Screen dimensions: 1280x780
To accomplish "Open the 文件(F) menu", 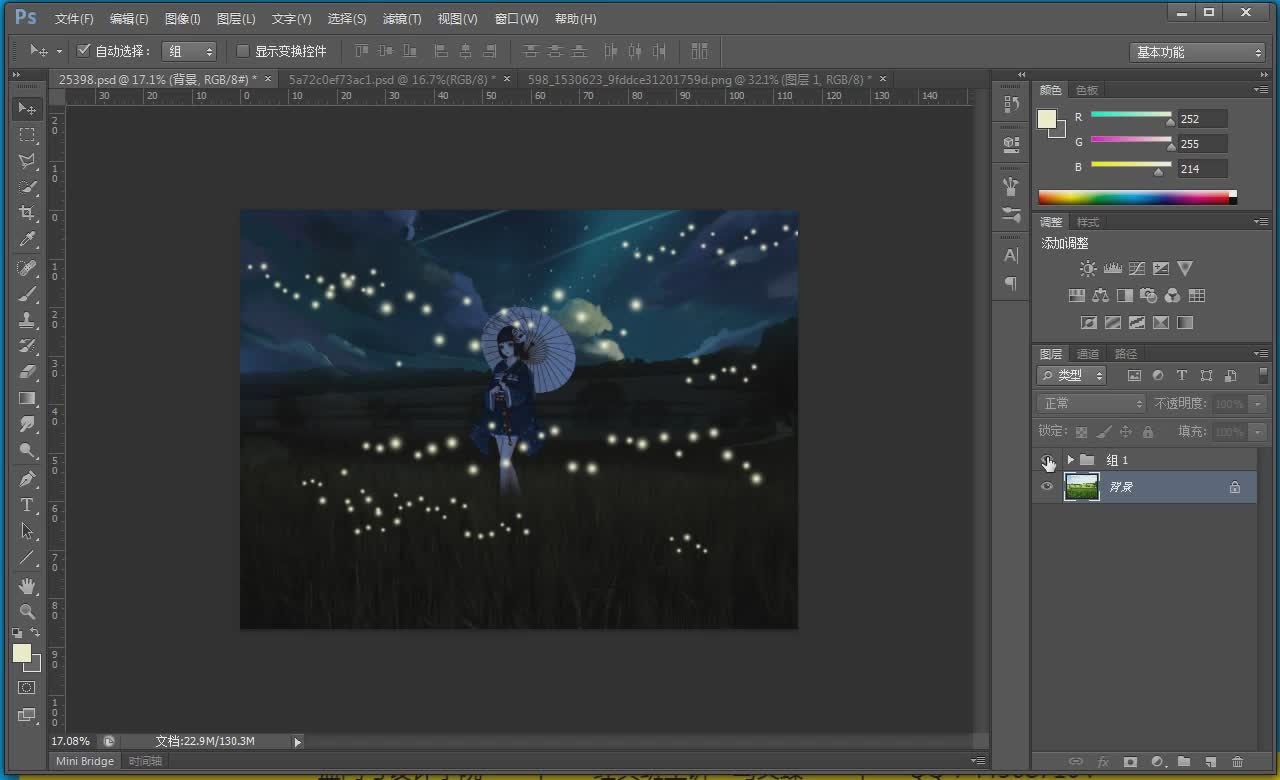I will point(74,19).
